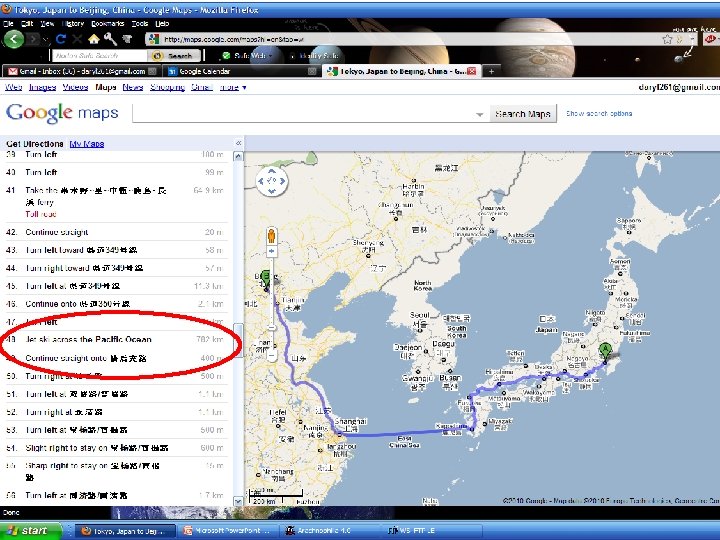This screenshot has height=540, width=720.
Task: Open the Bookmarks menu
Action: point(107,23)
